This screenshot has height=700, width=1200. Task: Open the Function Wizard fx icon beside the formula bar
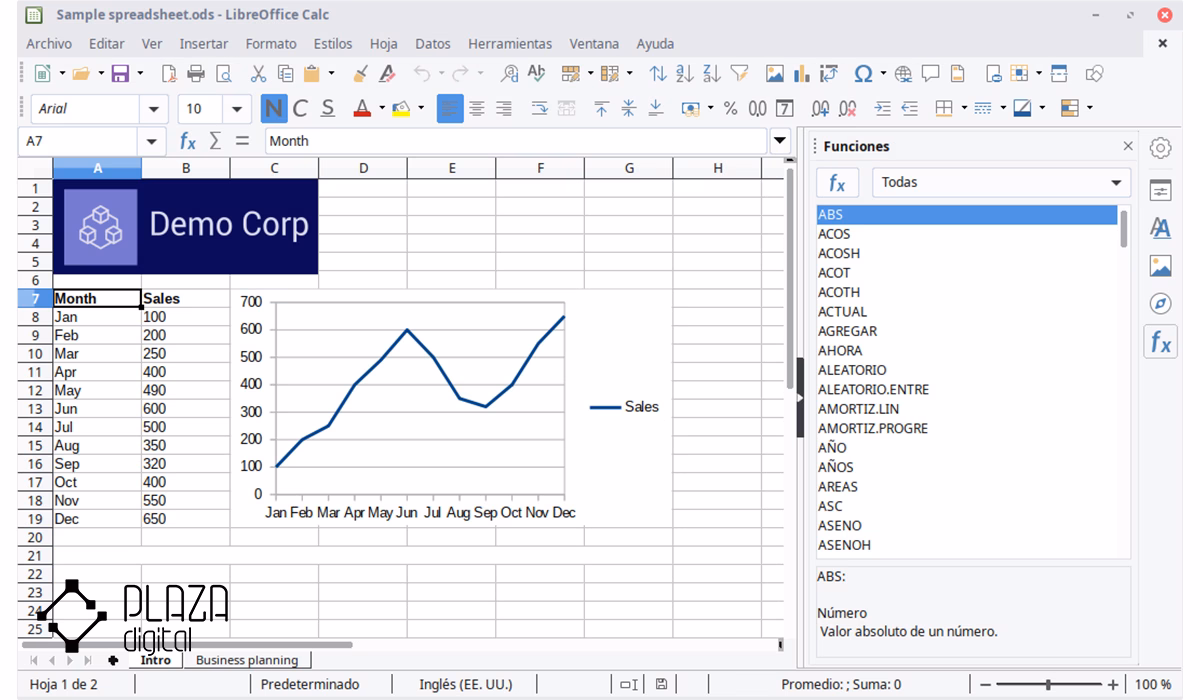click(187, 141)
